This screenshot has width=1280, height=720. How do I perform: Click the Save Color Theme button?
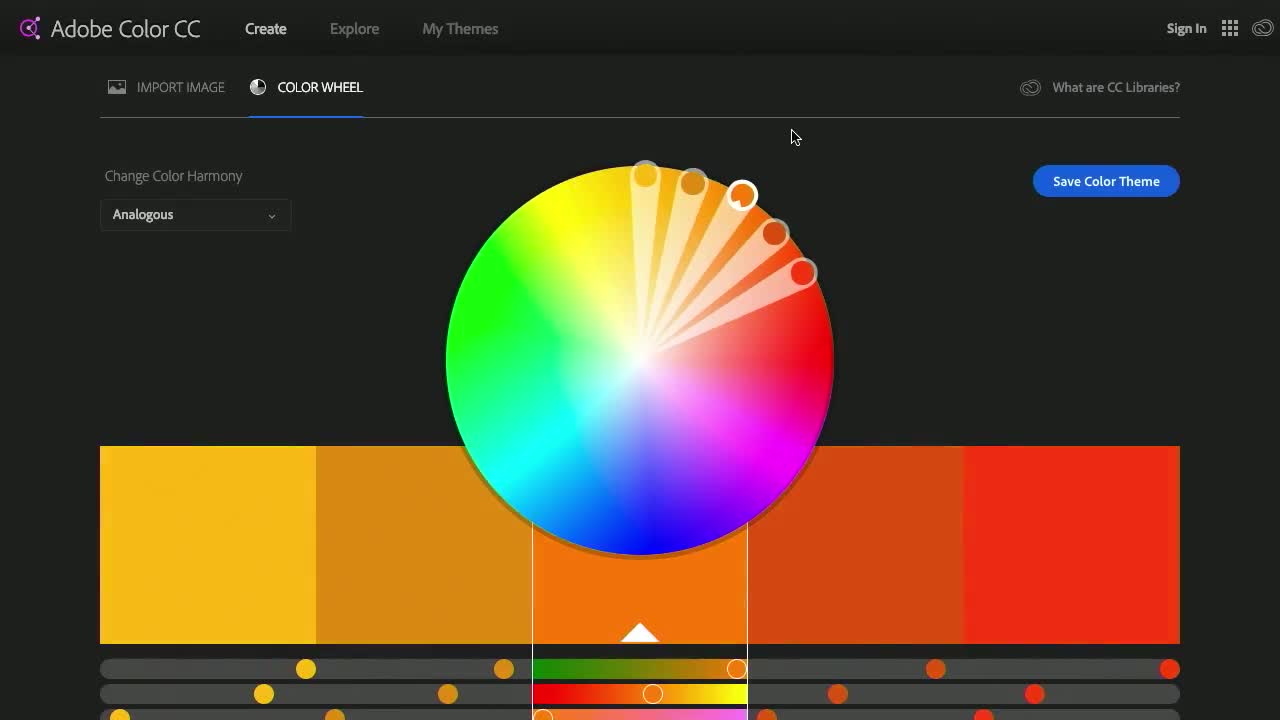coord(1105,181)
